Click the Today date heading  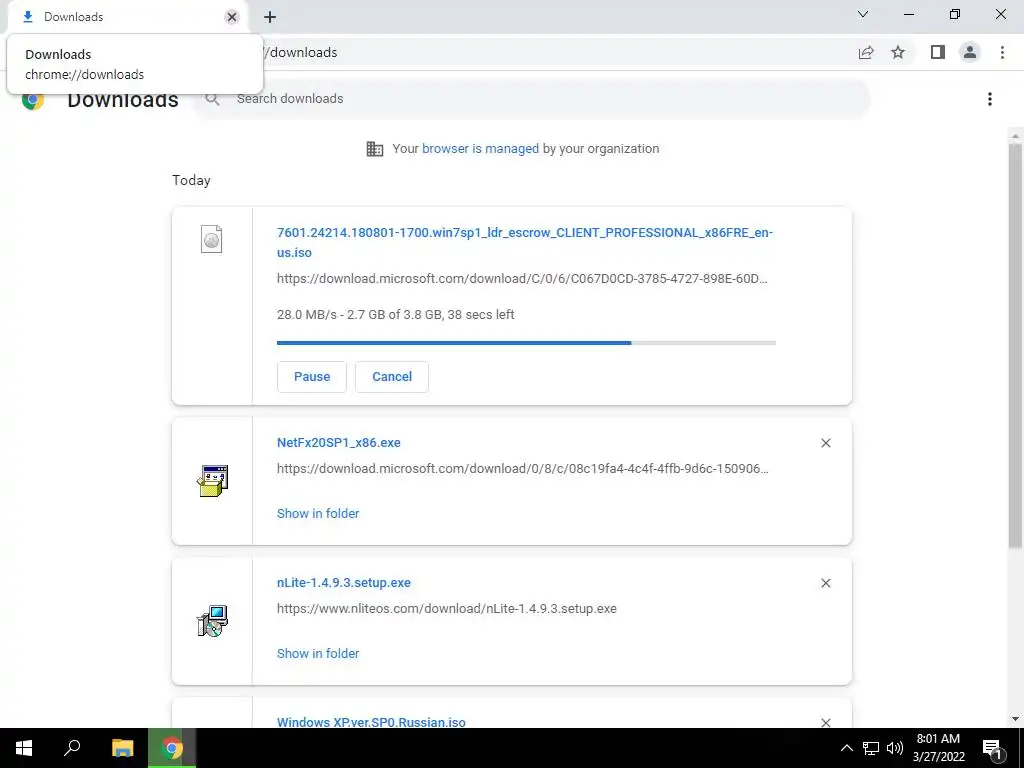[x=191, y=180]
